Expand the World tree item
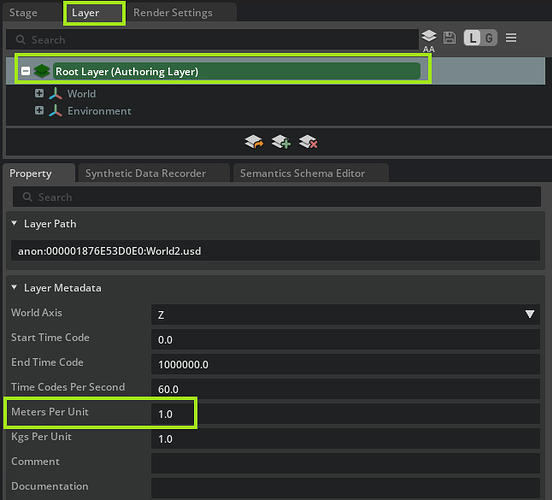 click(39, 93)
